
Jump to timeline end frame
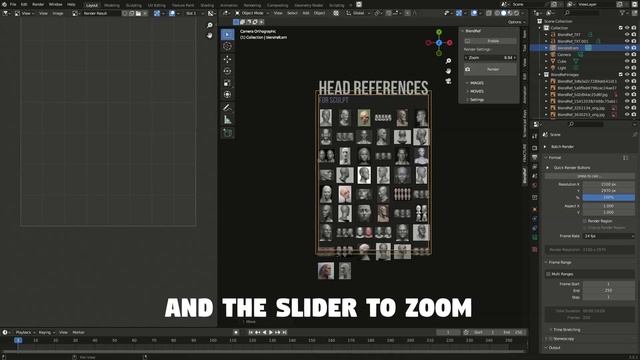(284, 332)
